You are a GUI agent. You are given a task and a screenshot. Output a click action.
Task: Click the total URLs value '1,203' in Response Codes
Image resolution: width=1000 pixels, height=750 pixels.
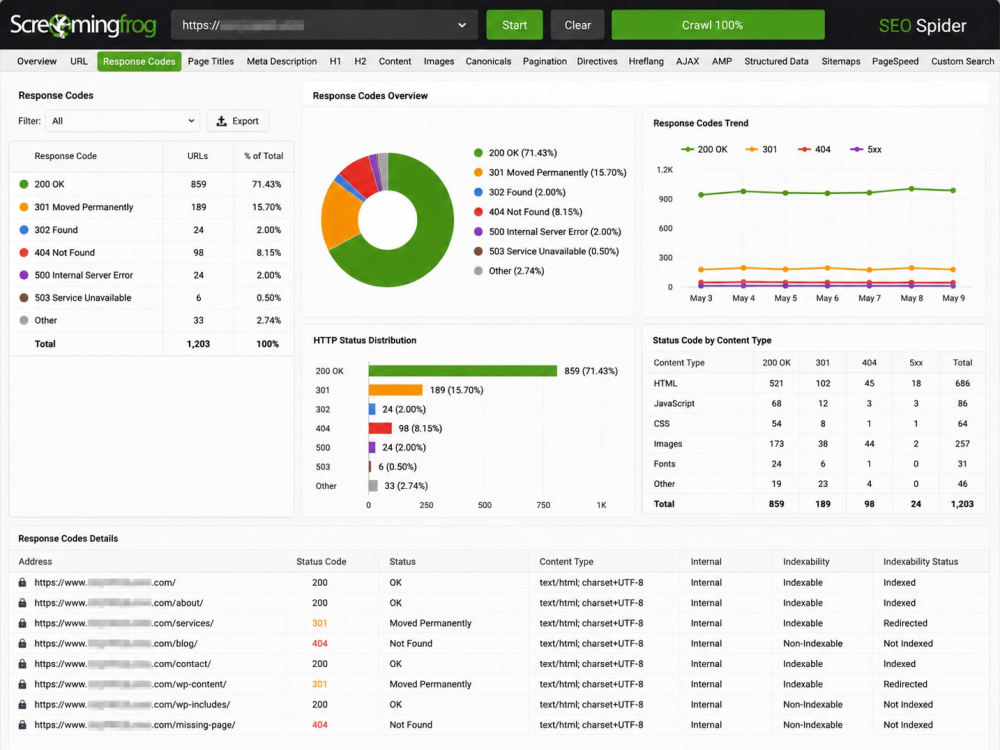pyautogui.click(x=198, y=344)
